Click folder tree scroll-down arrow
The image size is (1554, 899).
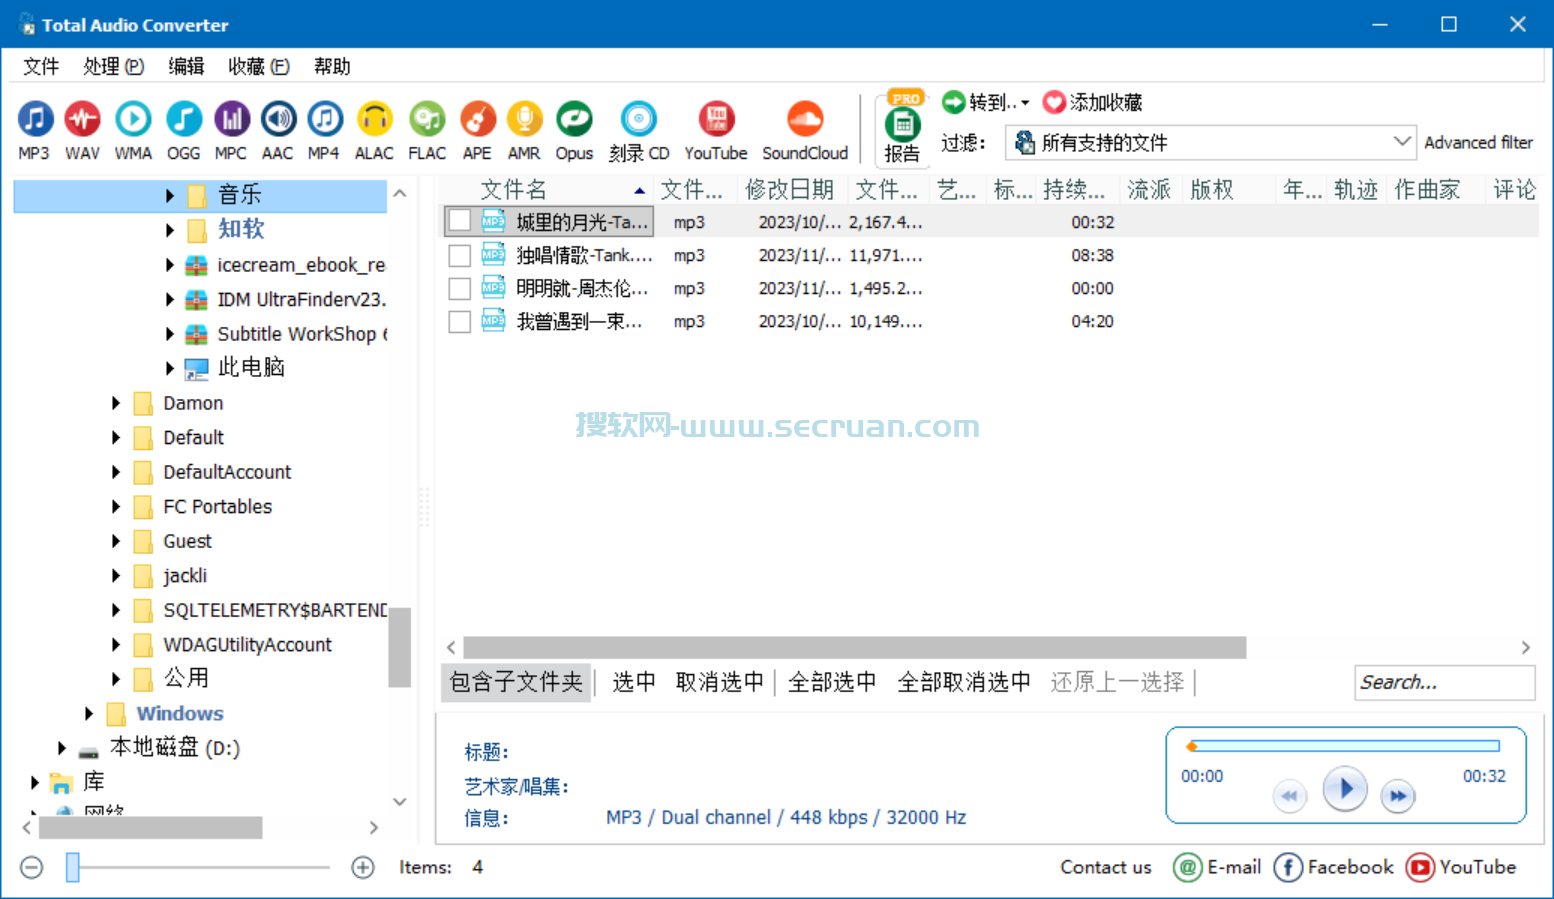[x=400, y=802]
